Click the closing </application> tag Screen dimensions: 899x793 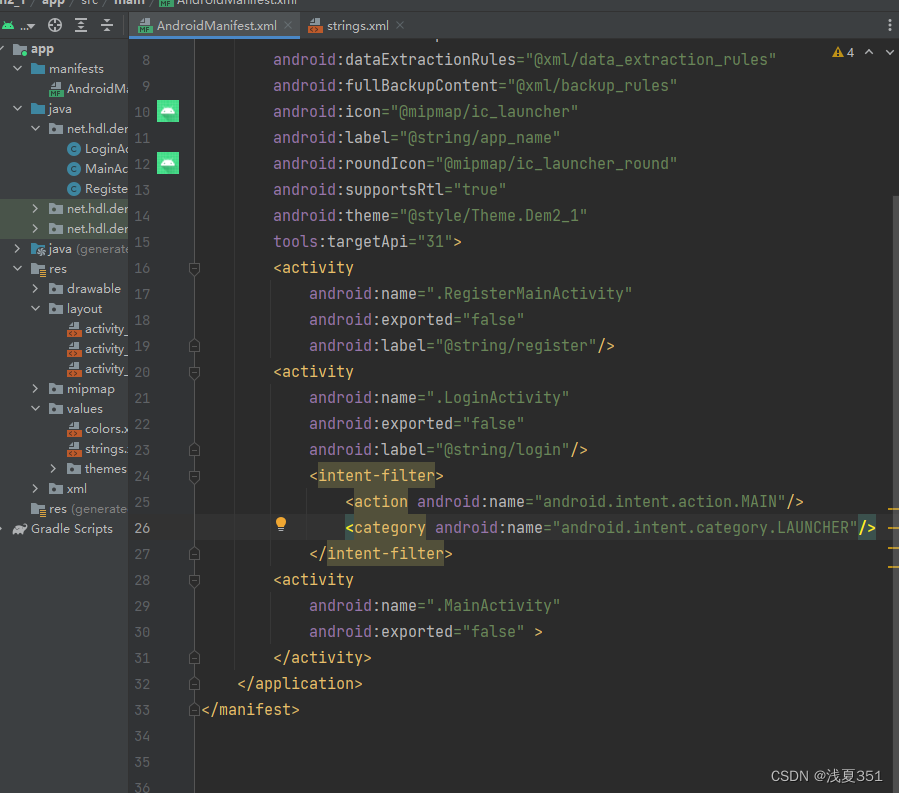(x=300, y=683)
